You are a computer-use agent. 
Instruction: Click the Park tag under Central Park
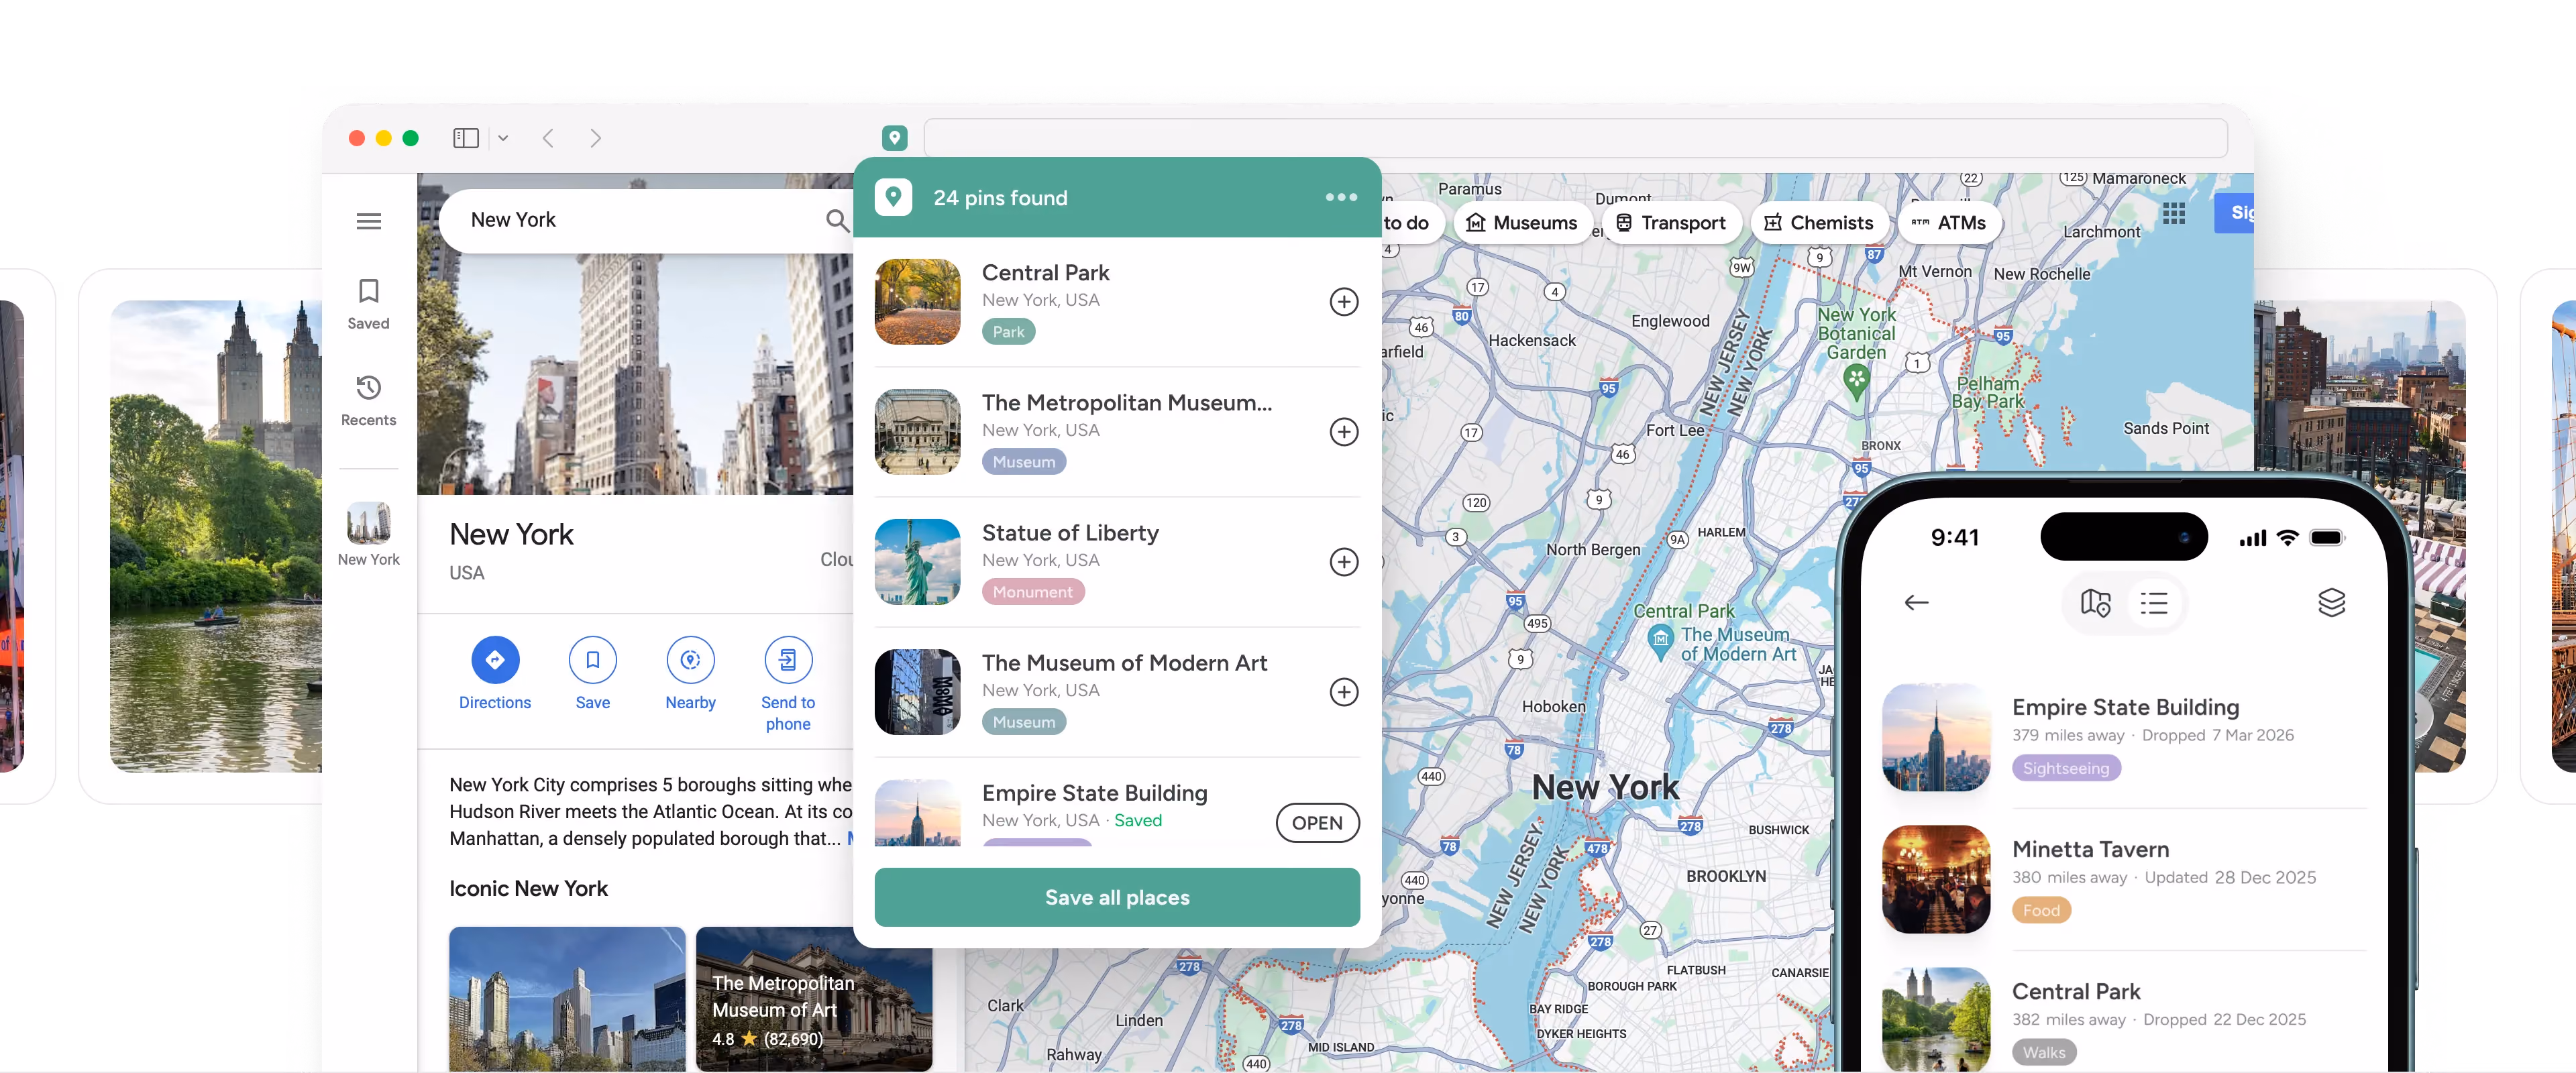pos(1008,332)
